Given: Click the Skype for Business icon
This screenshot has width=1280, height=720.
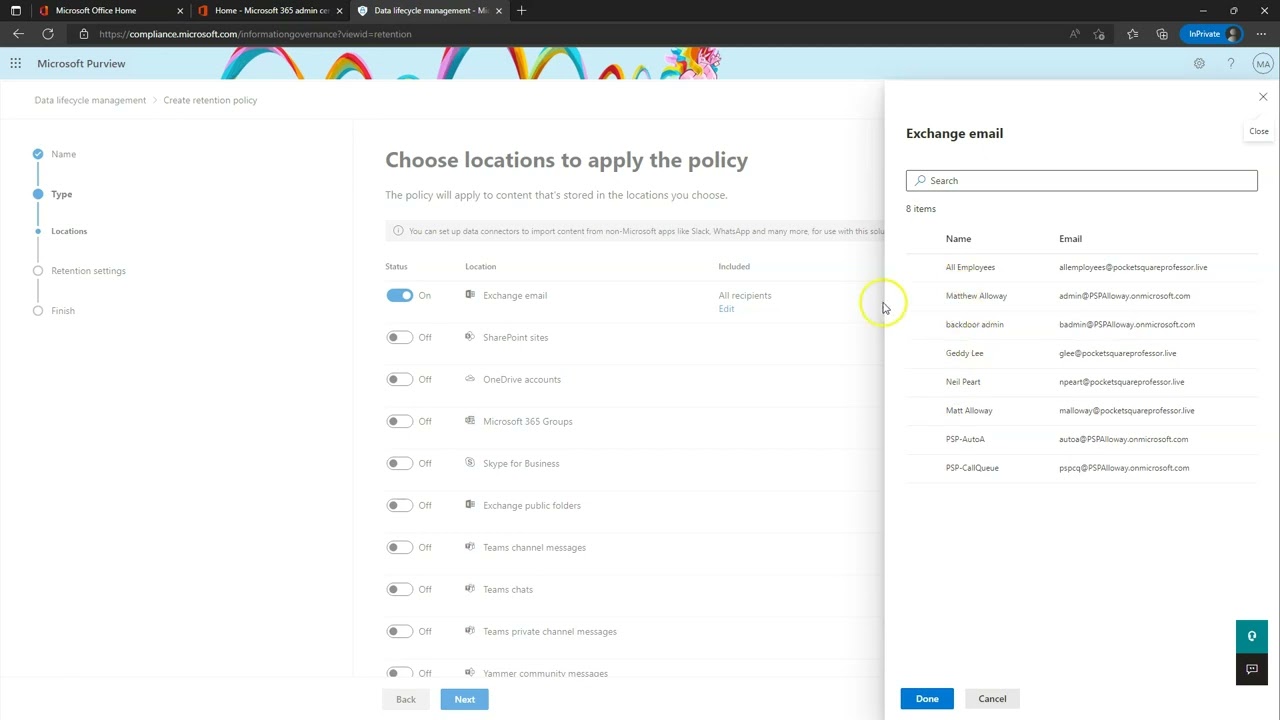Looking at the screenshot, I should pos(470,463).
